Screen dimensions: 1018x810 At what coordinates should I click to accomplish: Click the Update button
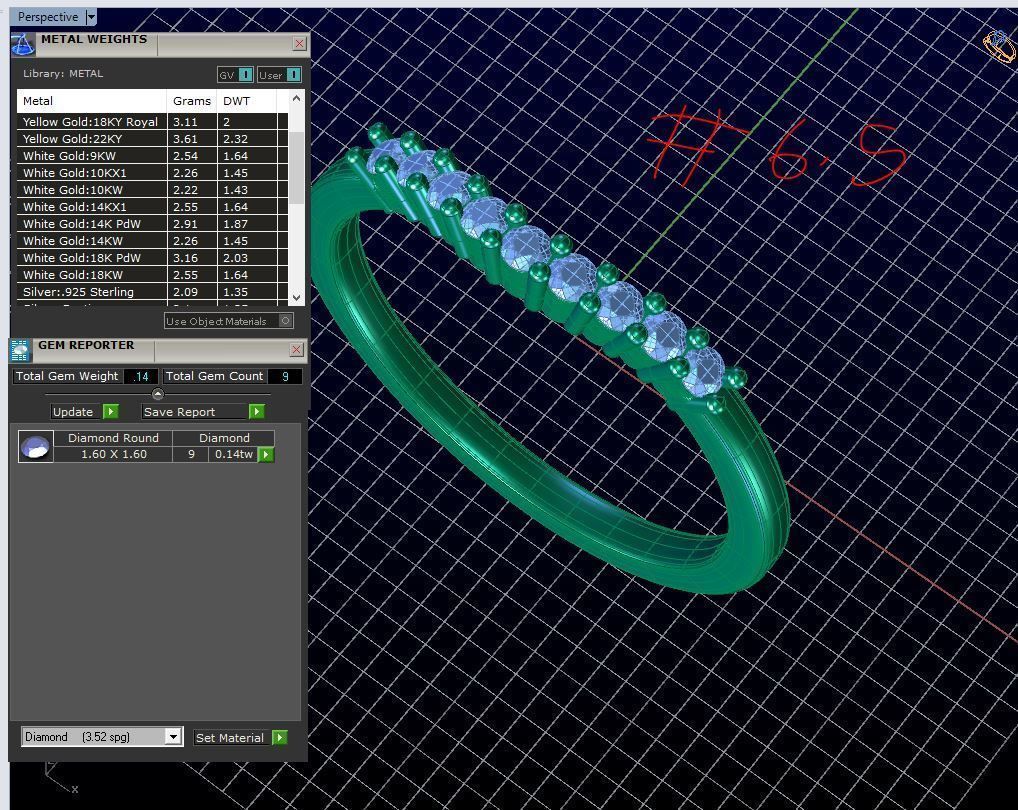77,411
